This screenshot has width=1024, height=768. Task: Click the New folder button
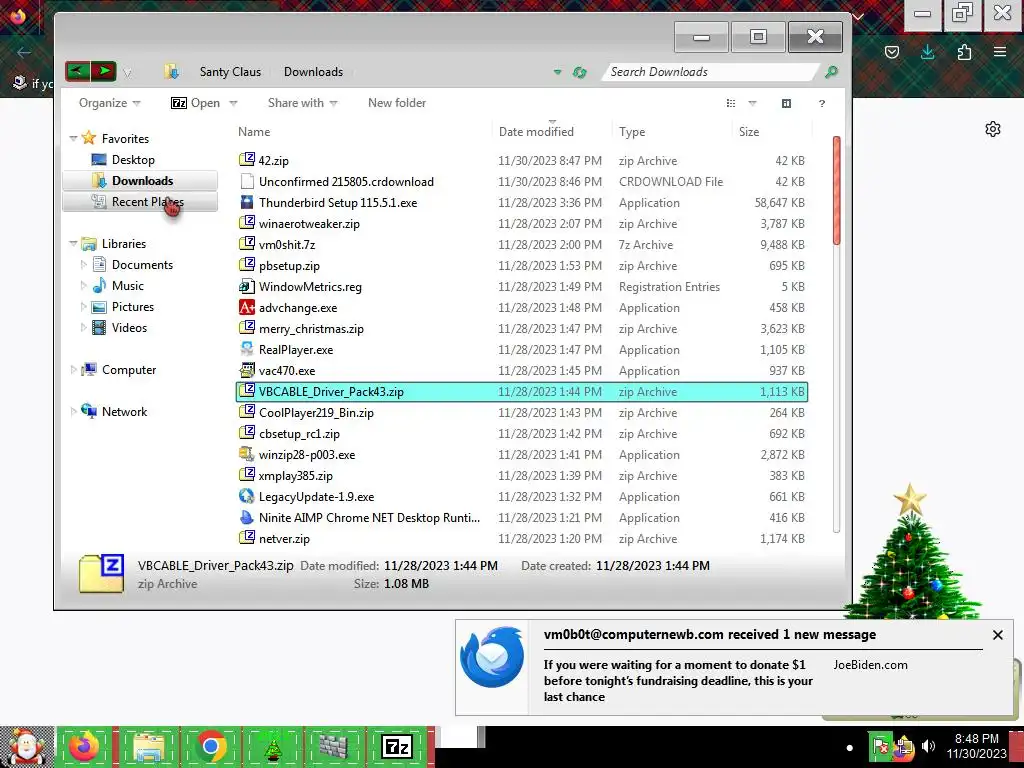point(397,103)
